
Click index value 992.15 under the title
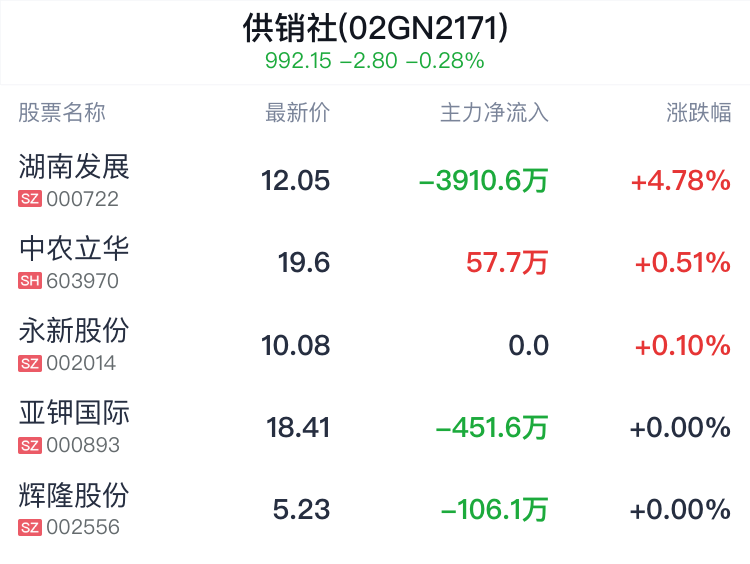(x=298, y=61)
